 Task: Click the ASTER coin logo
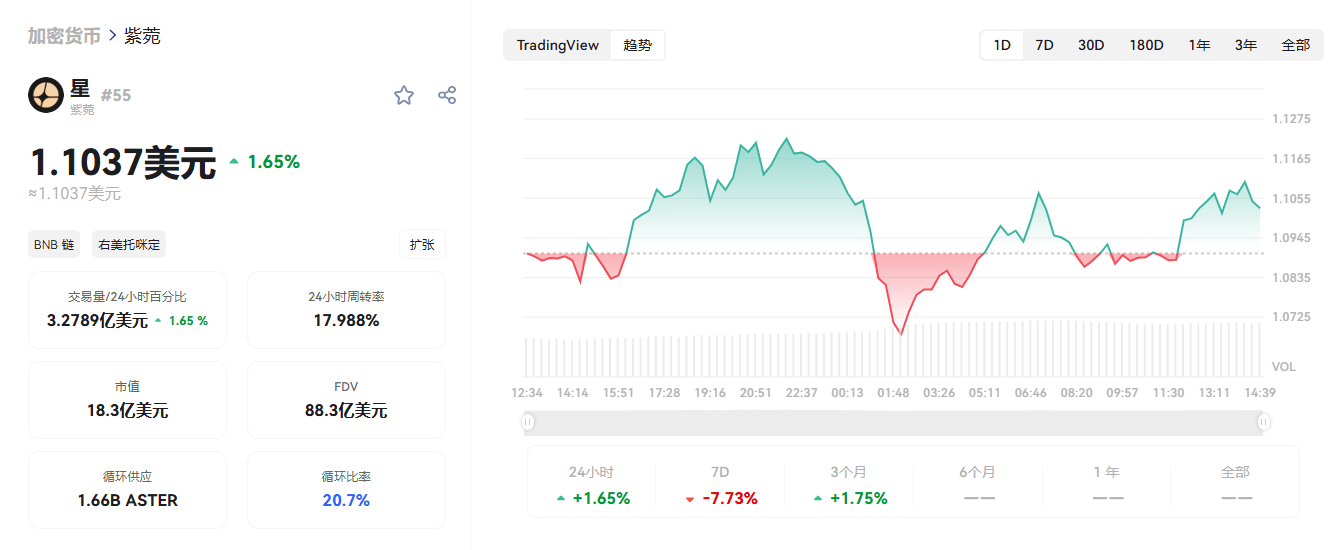[46, 95]
